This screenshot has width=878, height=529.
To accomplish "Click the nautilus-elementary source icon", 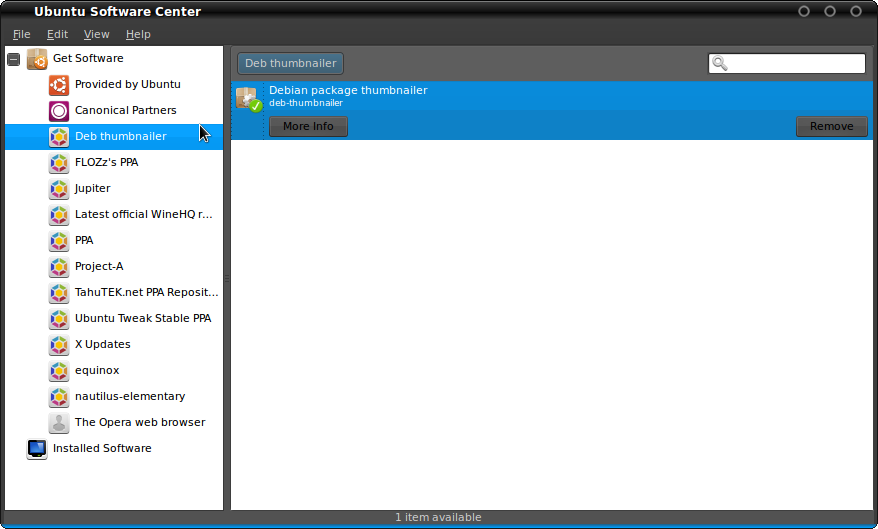I will tap(59, 397).
